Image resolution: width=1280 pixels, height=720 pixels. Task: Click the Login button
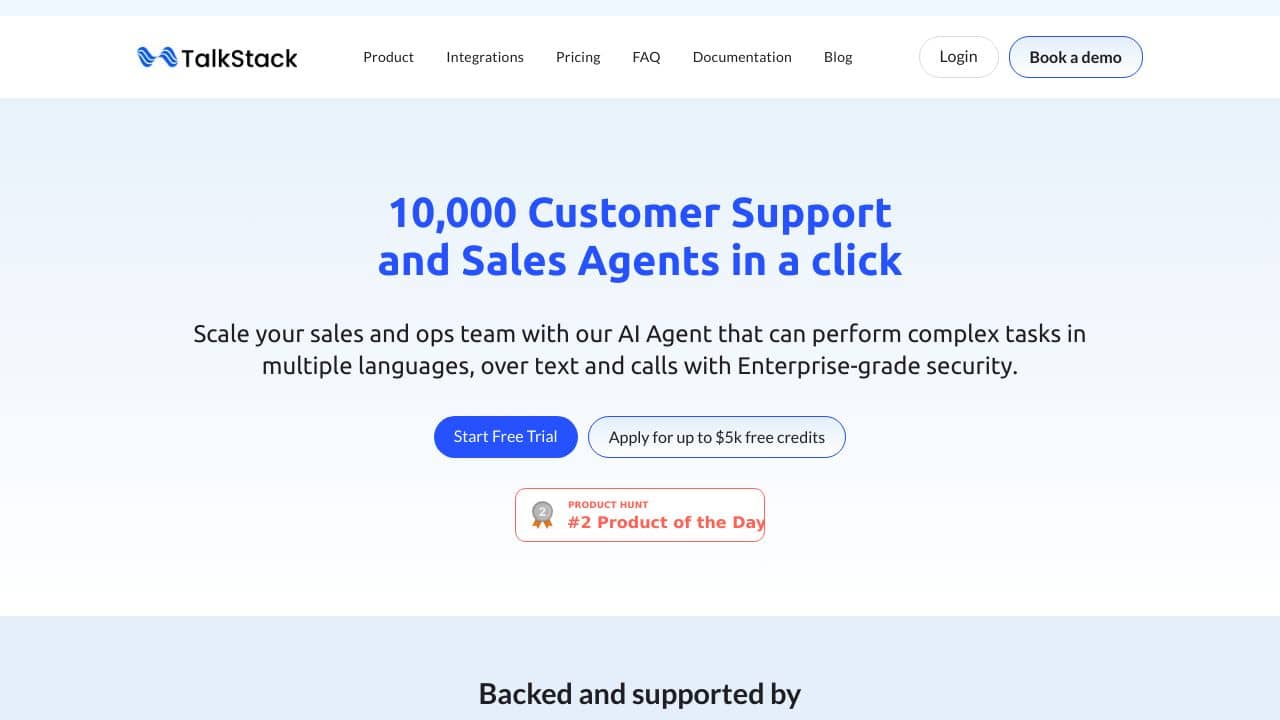(958, 57)
